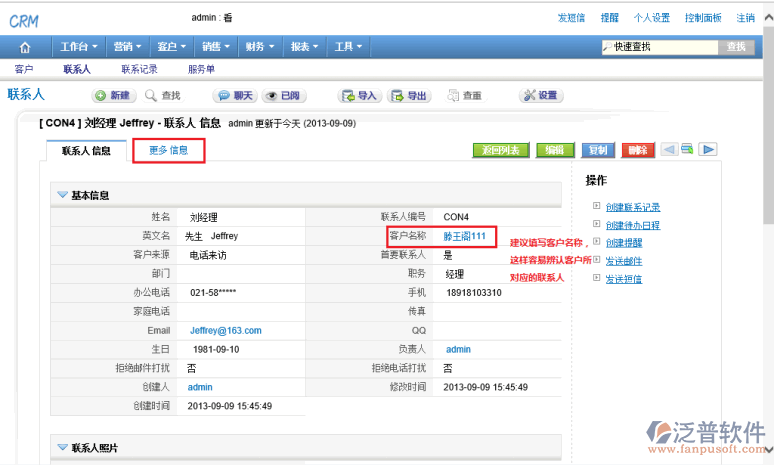Click the previous record arrow icon
This screenshot has width=776, height=465.
point(667,149)
